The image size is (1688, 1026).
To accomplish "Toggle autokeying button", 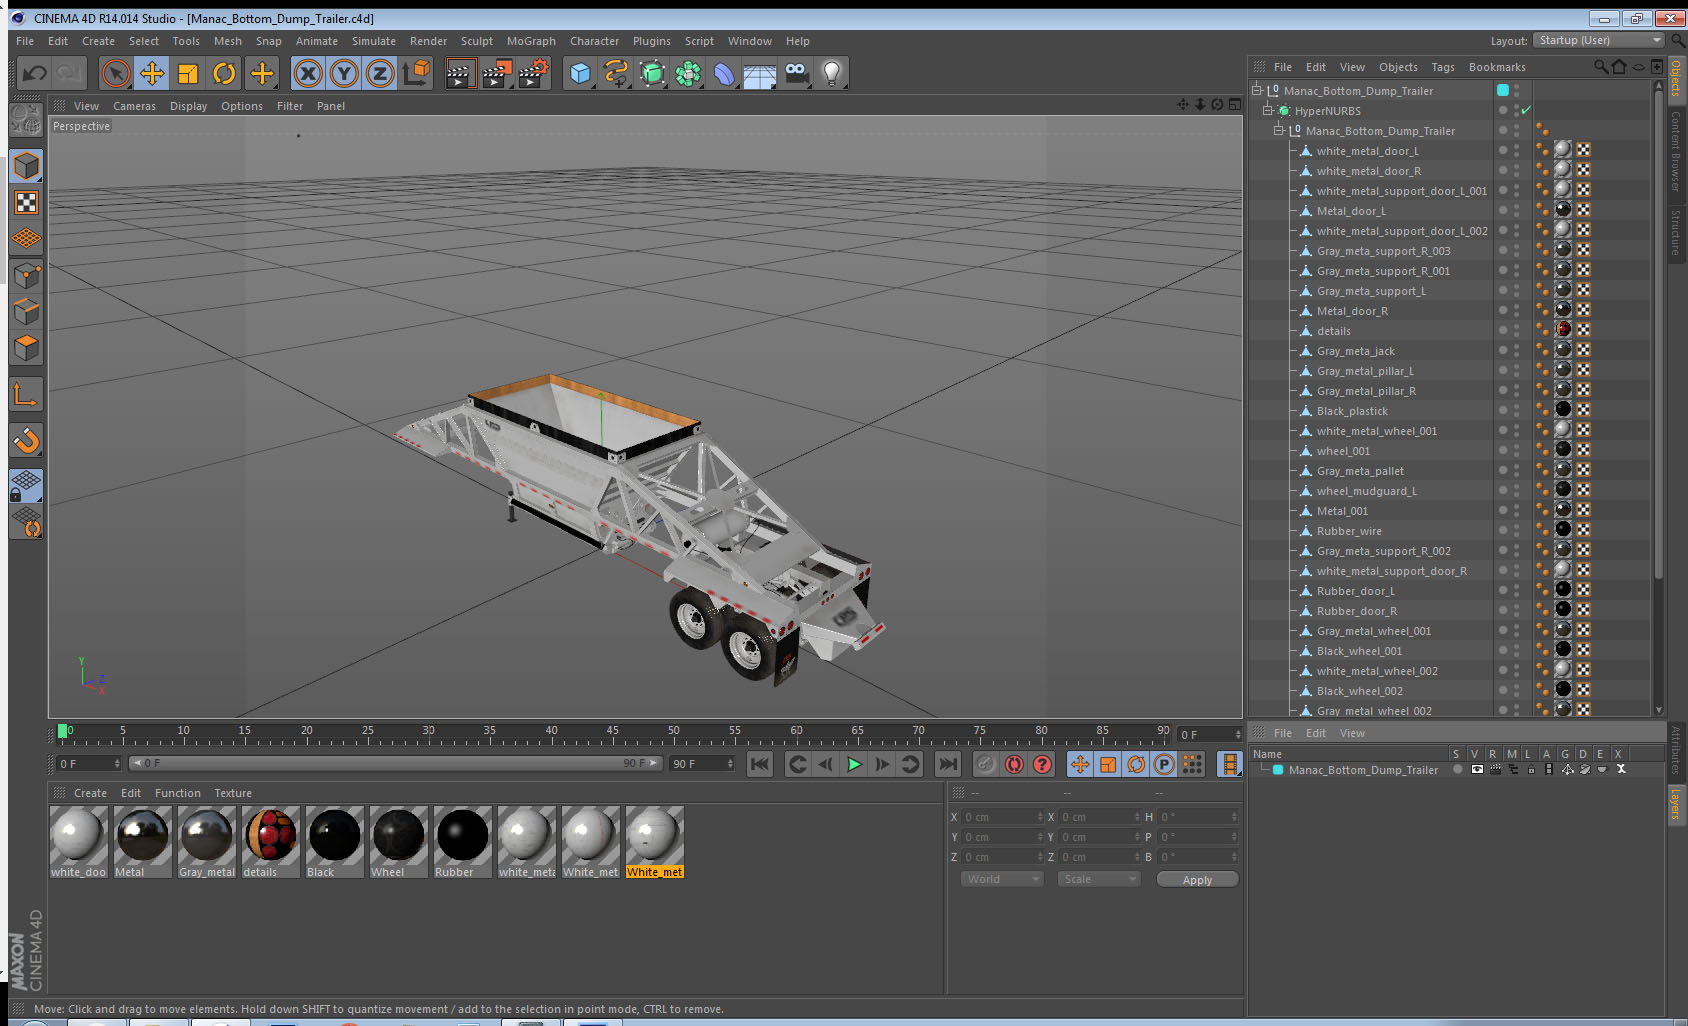I will coord(1014,764).
